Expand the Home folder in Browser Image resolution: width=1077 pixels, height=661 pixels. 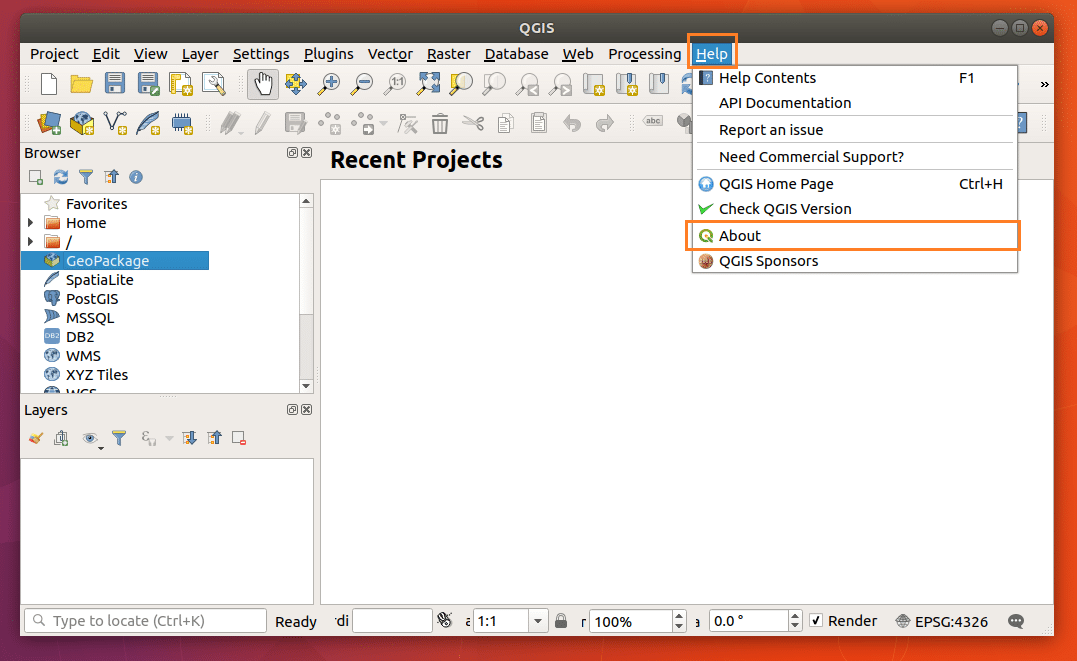pyautogui.click(x=30, y=223)
